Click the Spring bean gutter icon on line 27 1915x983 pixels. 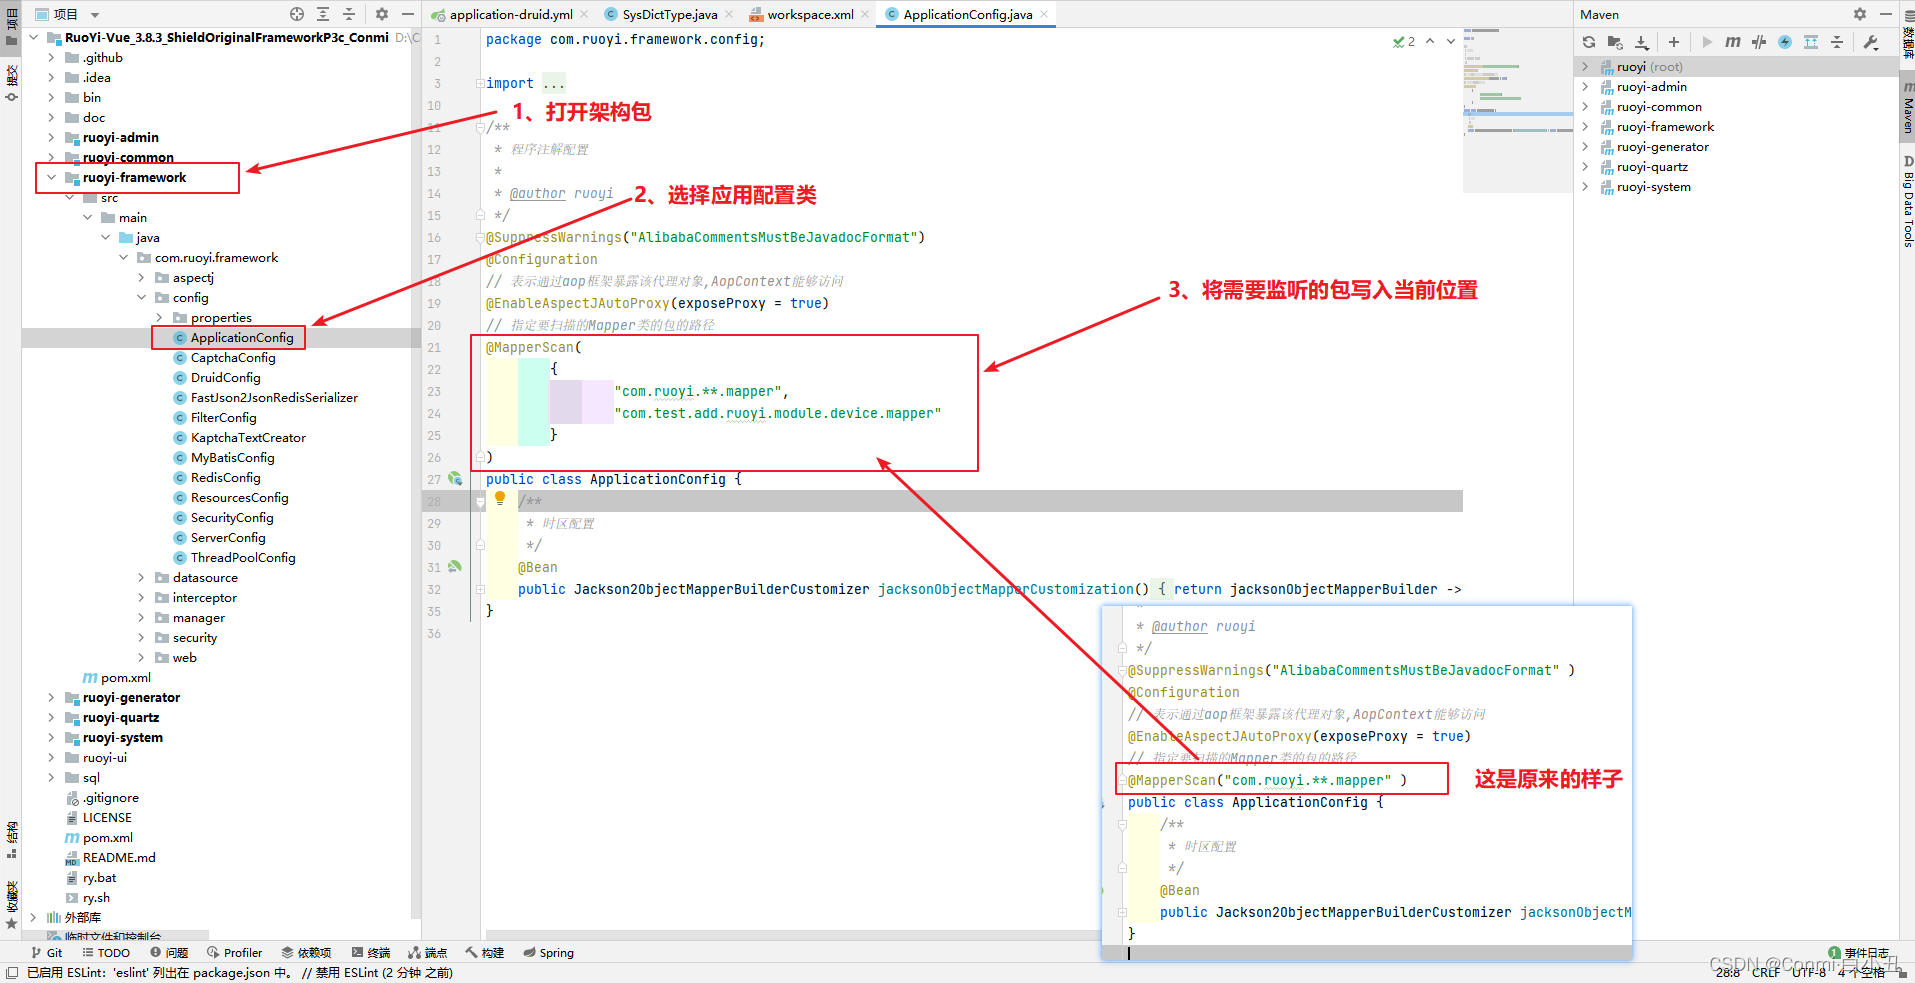455,479
